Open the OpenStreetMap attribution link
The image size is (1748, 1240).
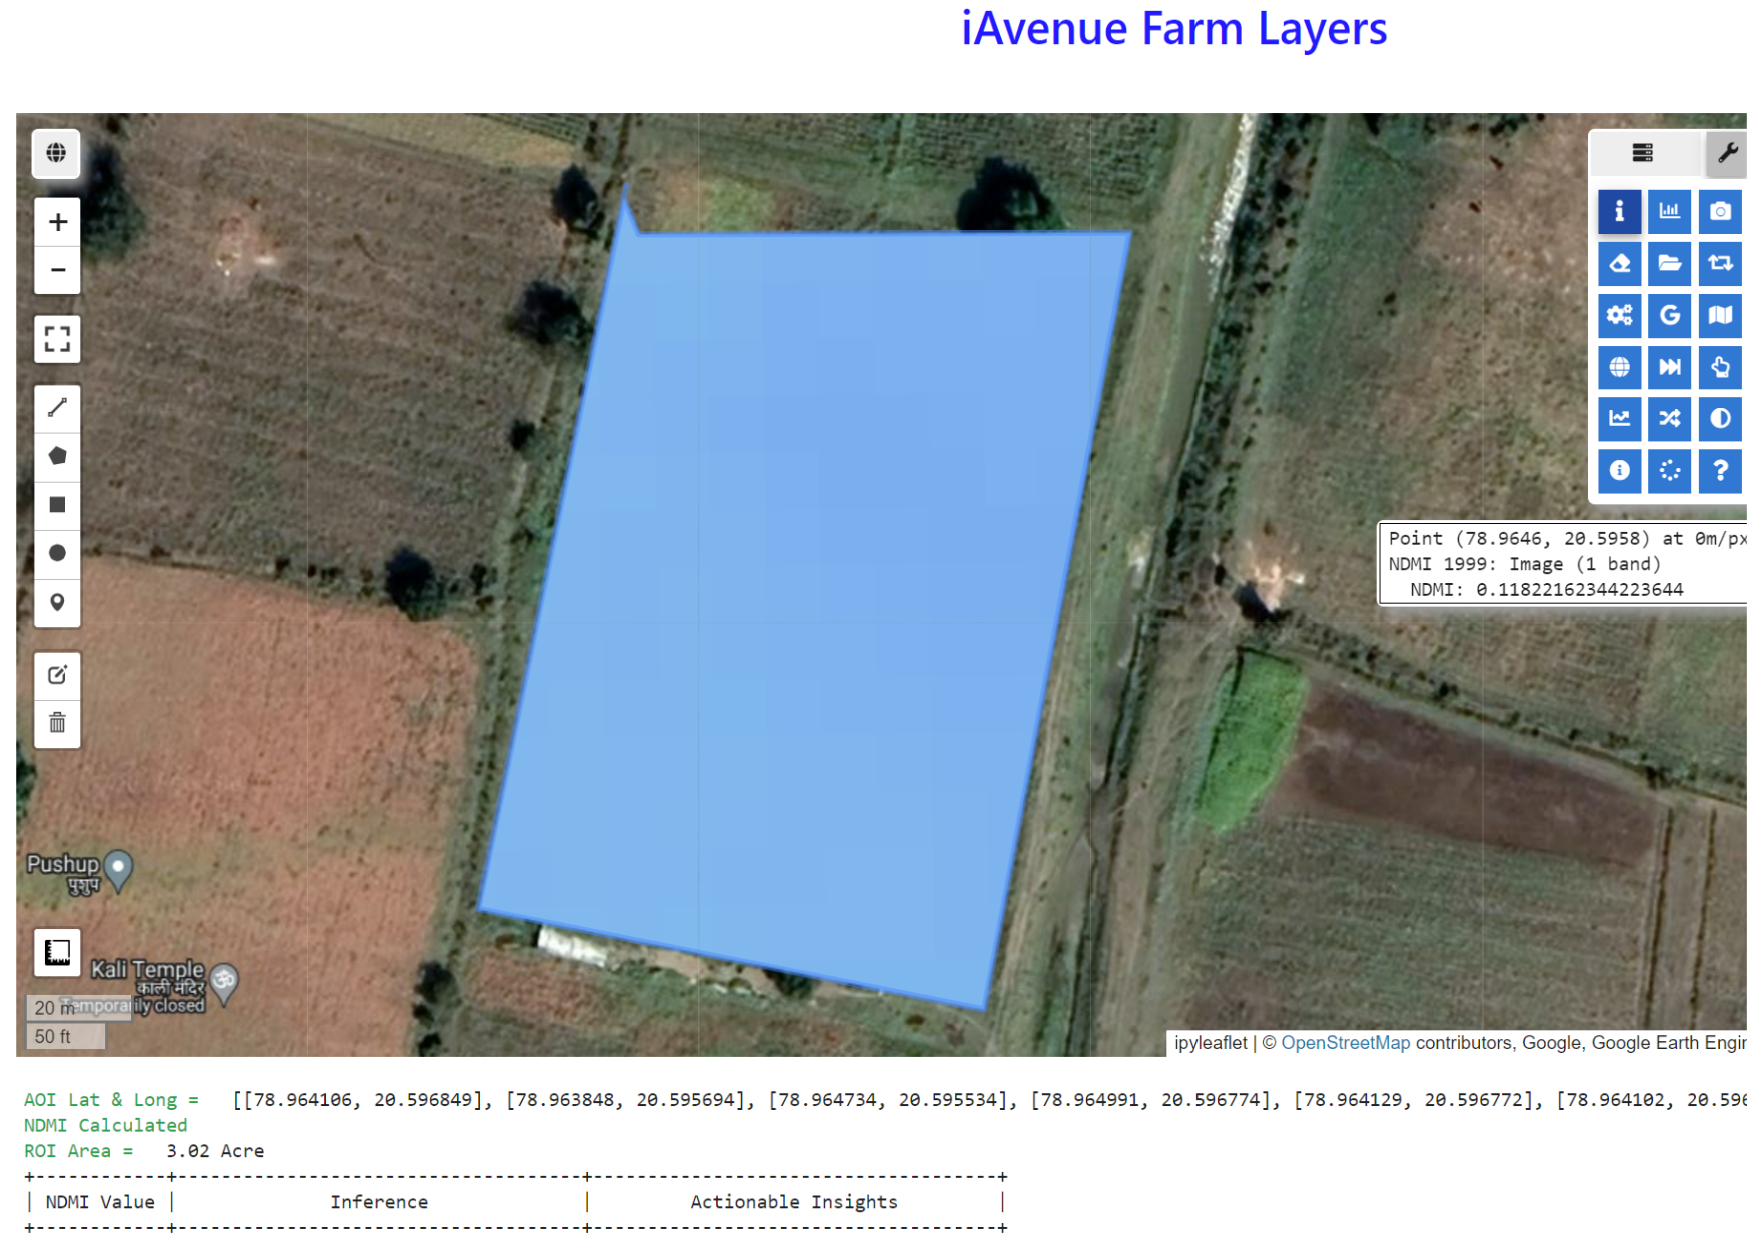pyautogui.click(x=1345, y=1043)
